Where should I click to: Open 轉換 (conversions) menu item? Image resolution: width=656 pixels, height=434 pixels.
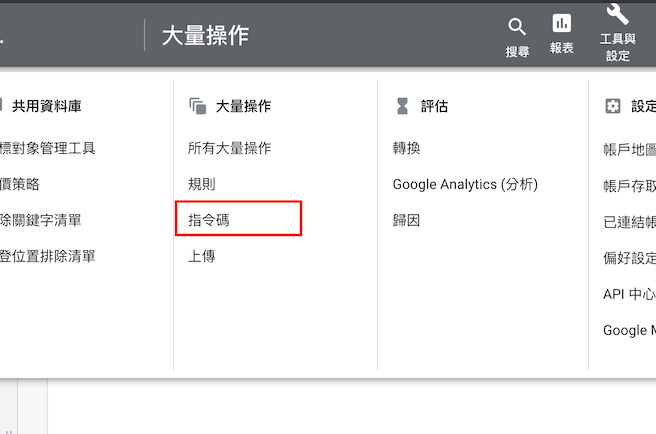click(406, 148)
